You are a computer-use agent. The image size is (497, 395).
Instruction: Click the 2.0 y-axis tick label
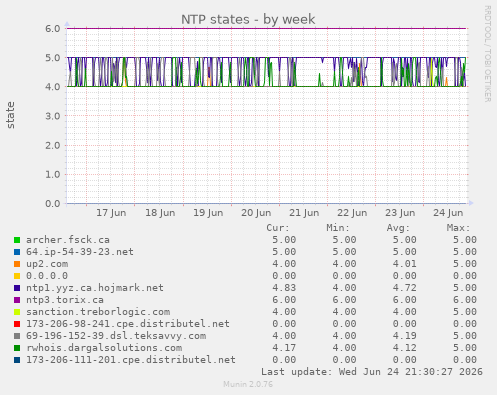53,145
